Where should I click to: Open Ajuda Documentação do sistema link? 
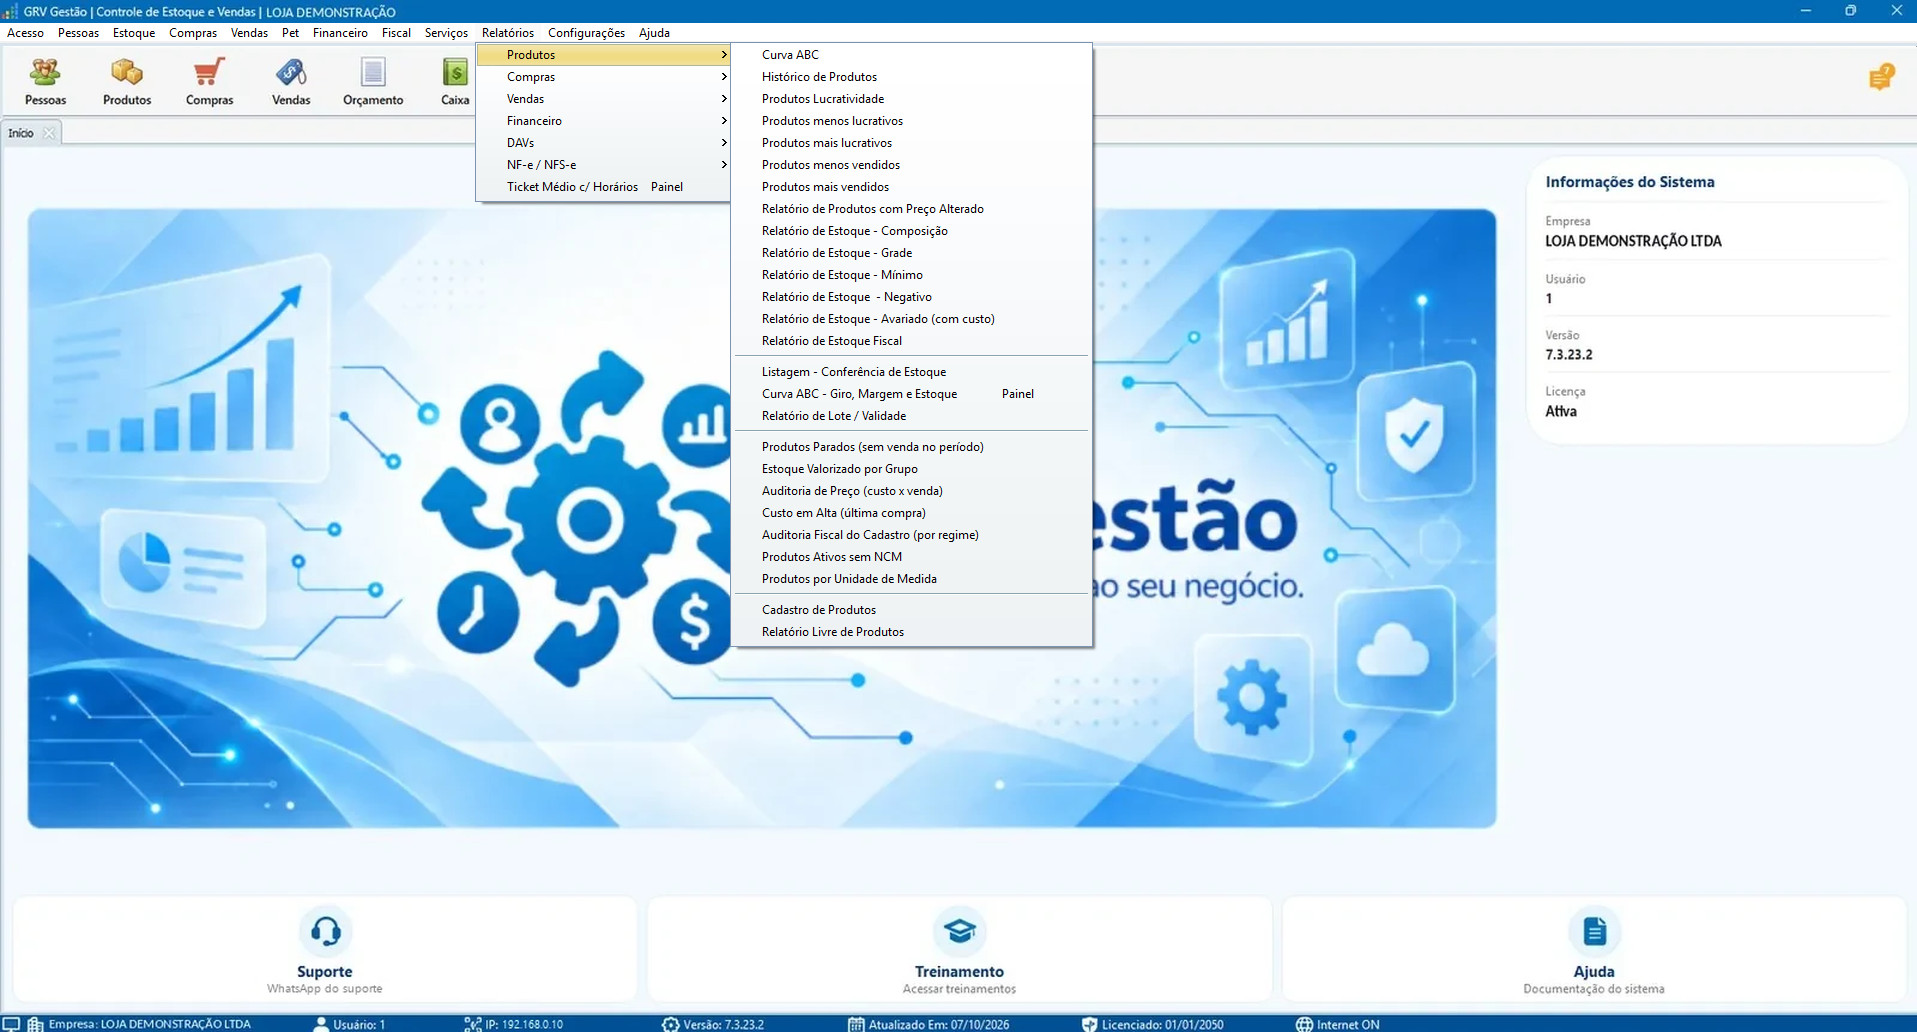pyautogui.click(x=1594, y=989)
